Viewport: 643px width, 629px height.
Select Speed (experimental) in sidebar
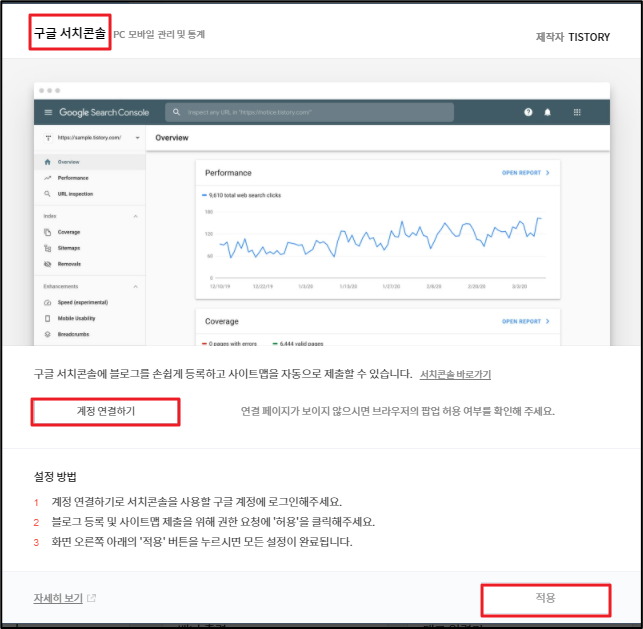(x=83, y=303)
